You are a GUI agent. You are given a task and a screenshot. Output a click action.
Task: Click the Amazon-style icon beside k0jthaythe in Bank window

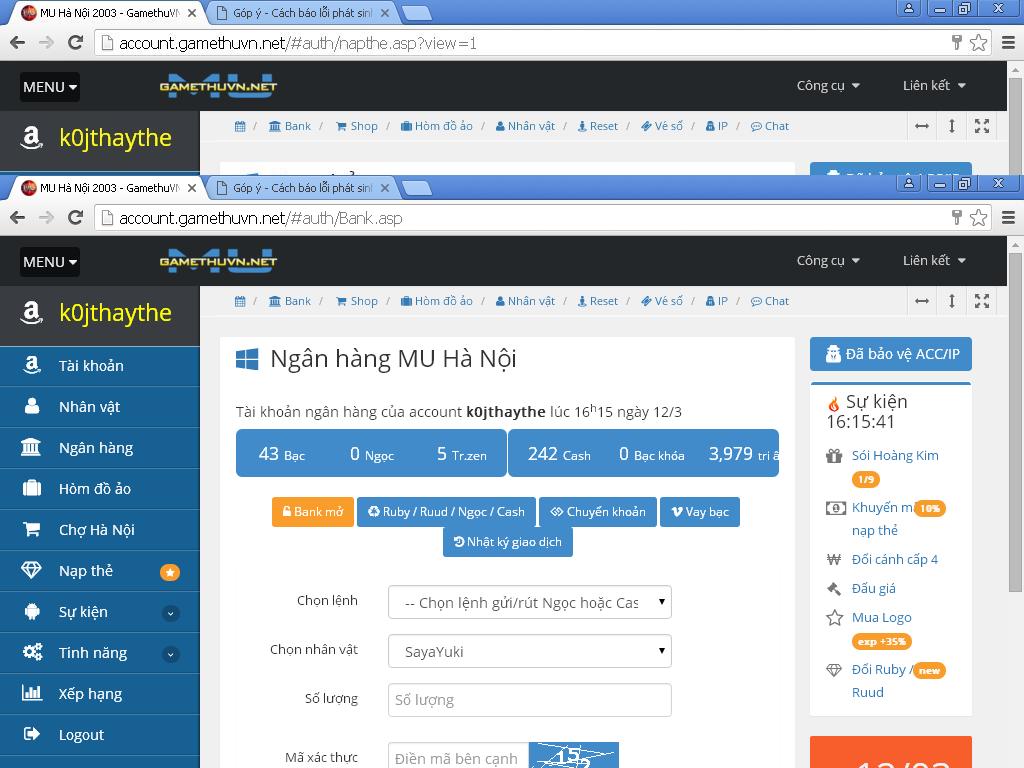pyautogui.click(x=31, y=313)
